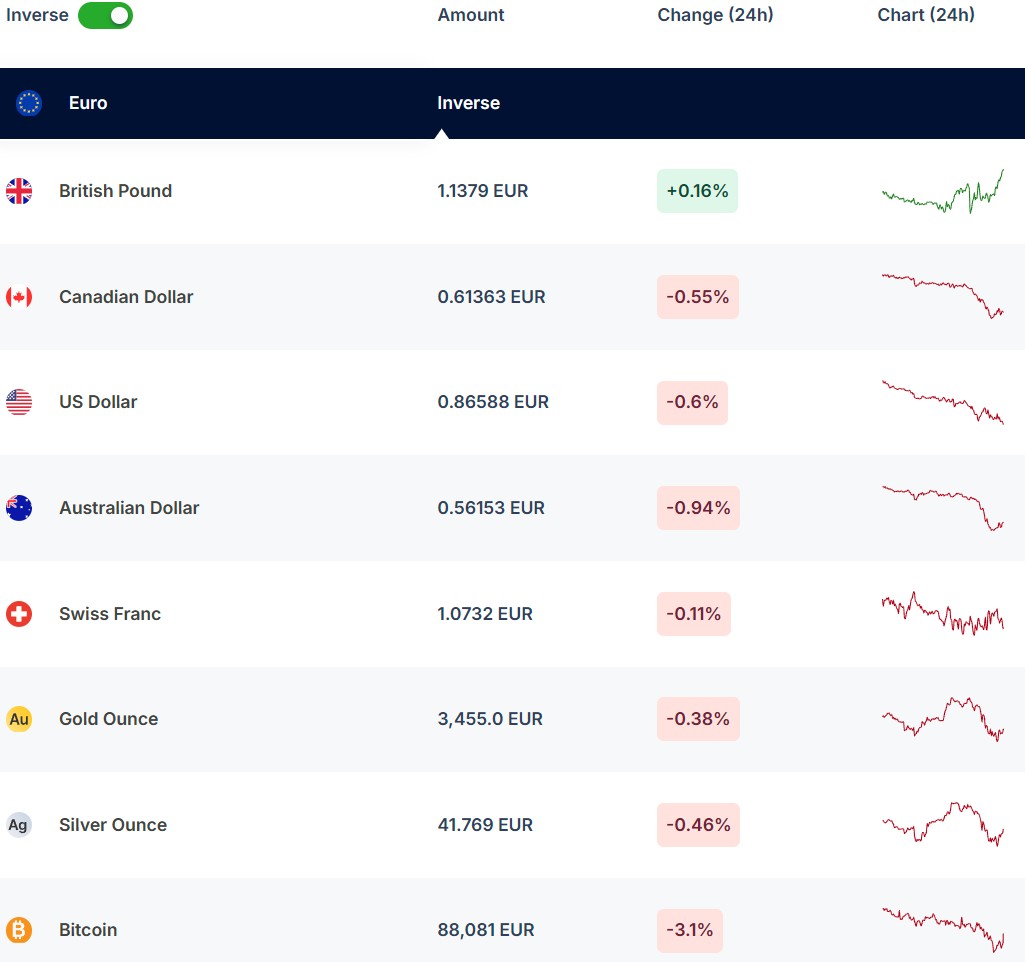Click the Bitcoin logo icon

point(19,930)
